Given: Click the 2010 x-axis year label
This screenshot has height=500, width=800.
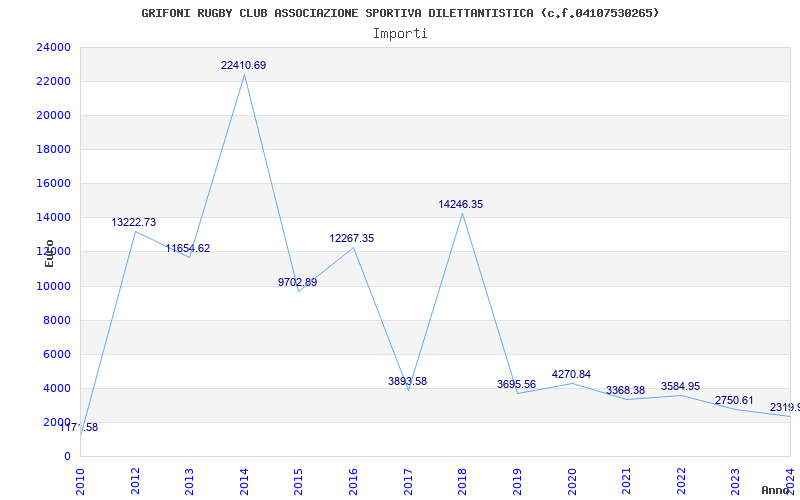Looking at the screenshot, I should pyautogui.click(x=80, y=481).
